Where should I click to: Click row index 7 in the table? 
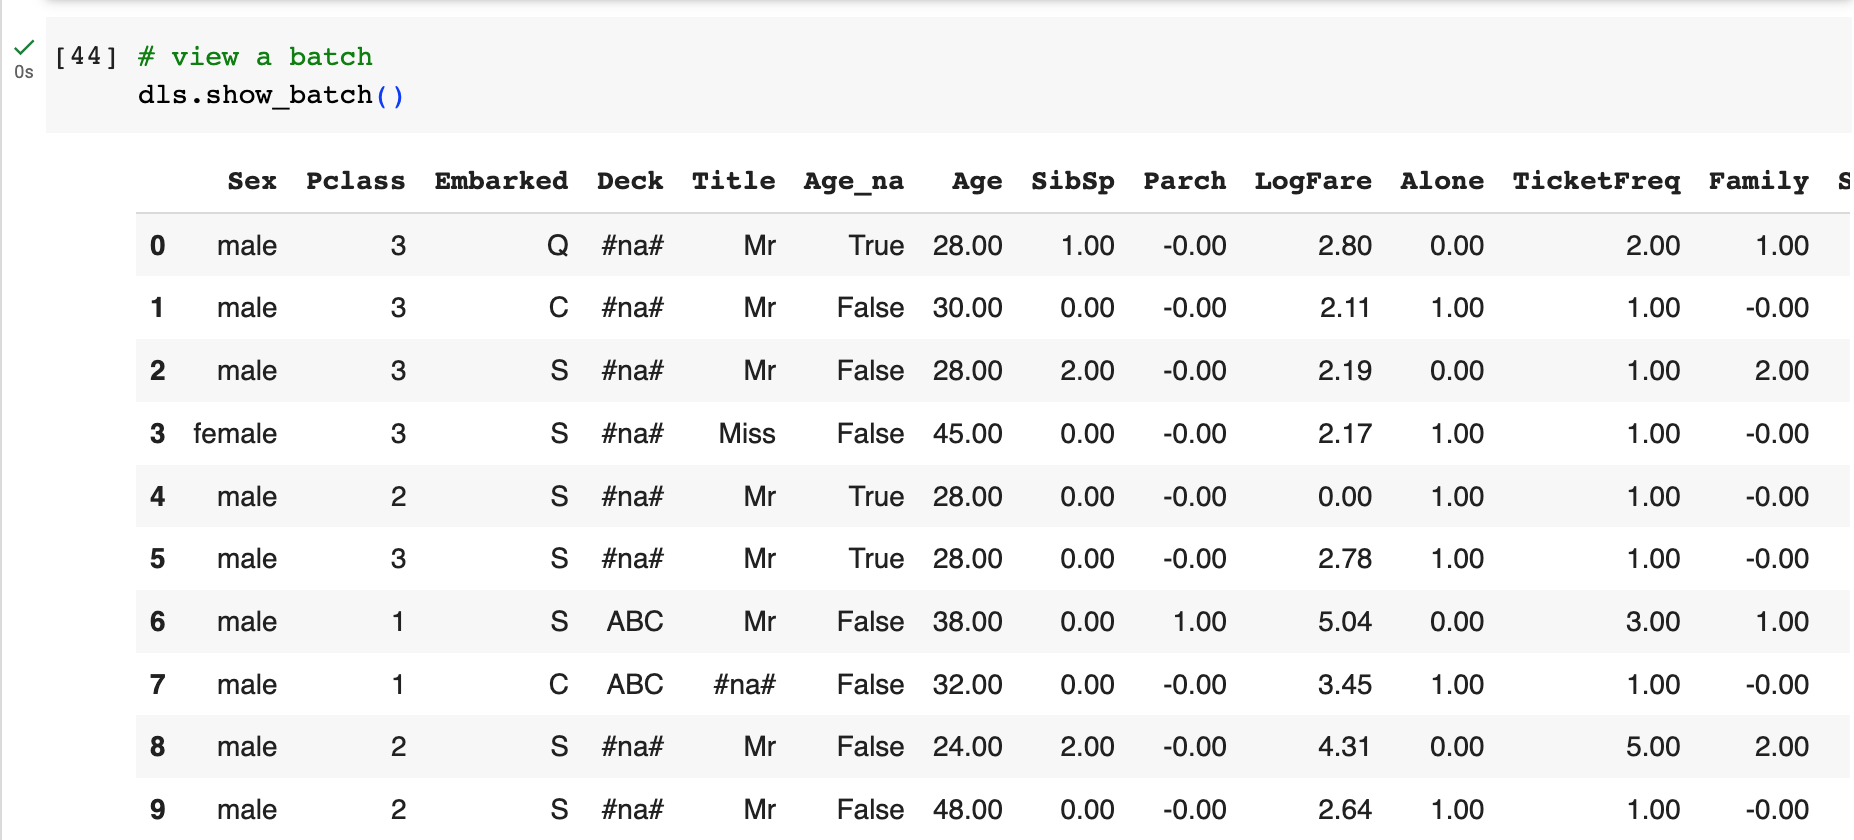(157, 685)
